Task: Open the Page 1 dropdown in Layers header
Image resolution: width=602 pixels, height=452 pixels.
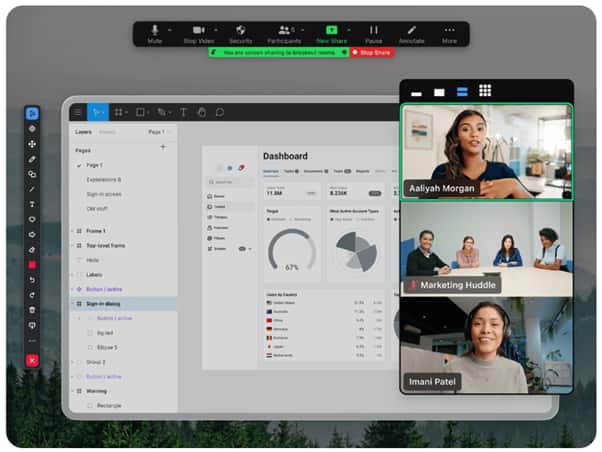Action: click(x=159, y=132)
